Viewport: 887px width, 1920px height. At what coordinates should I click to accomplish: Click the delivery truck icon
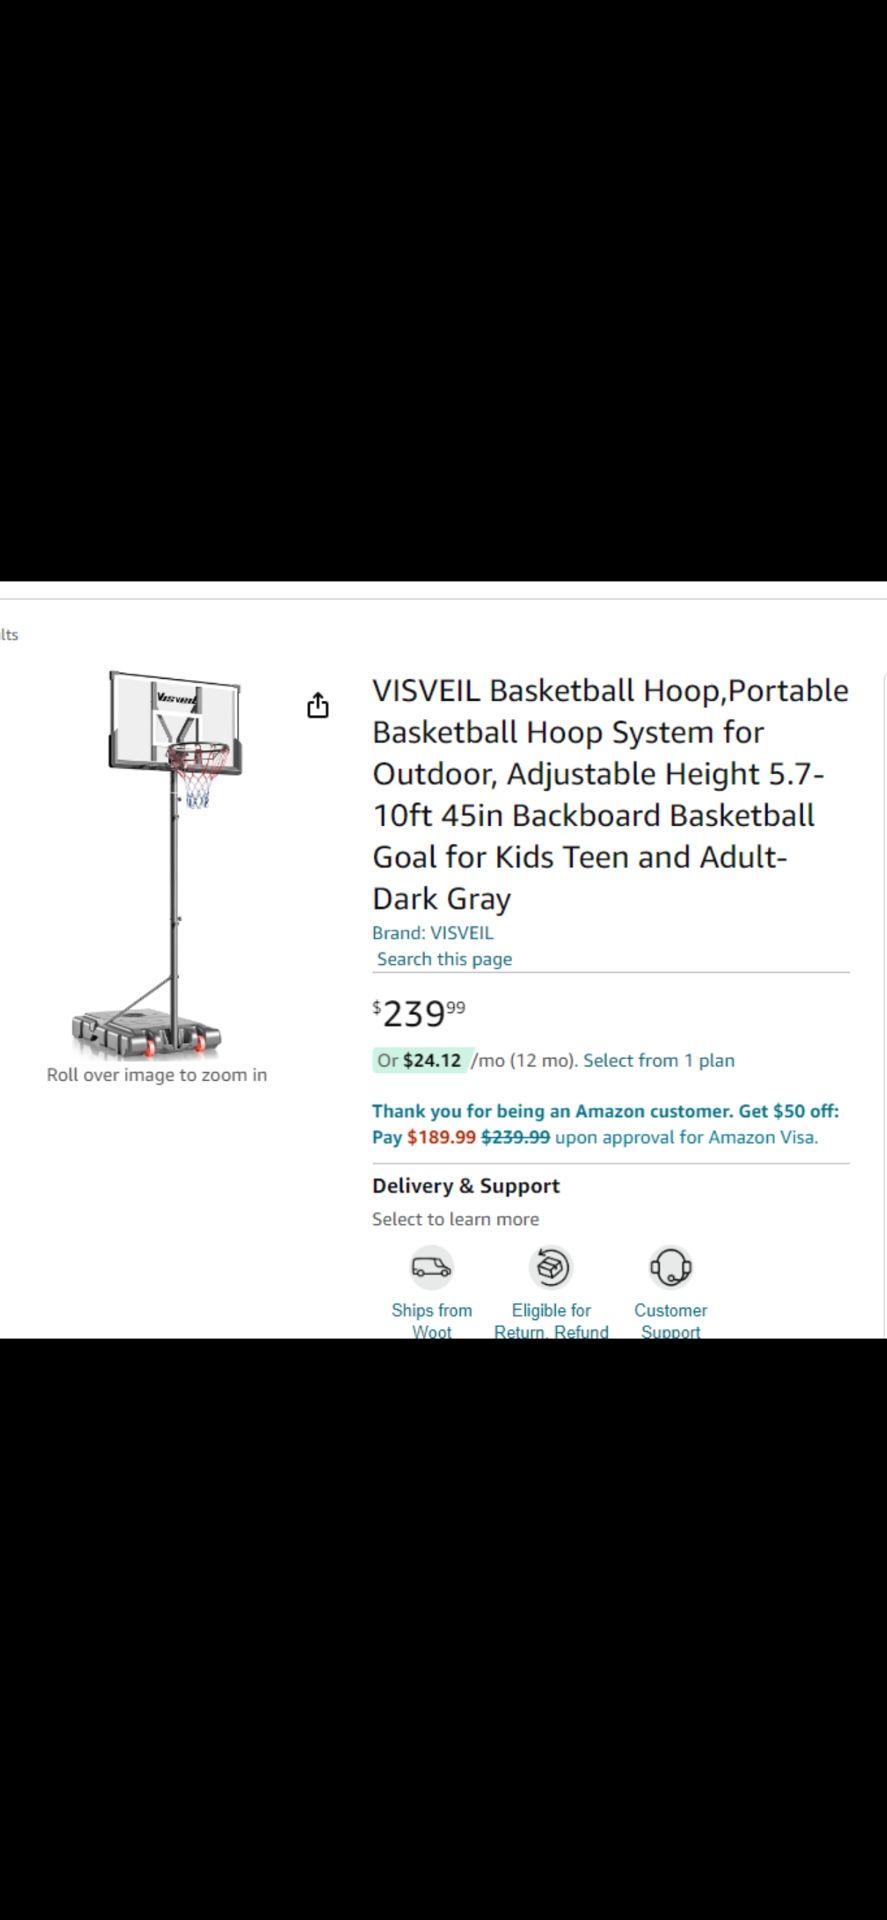coord(431,1267)
